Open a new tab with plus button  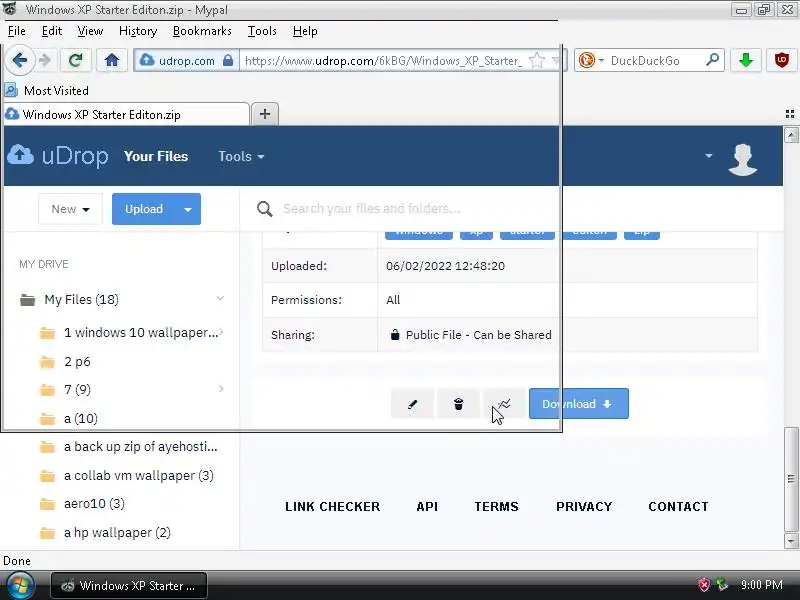click(264, 114)
